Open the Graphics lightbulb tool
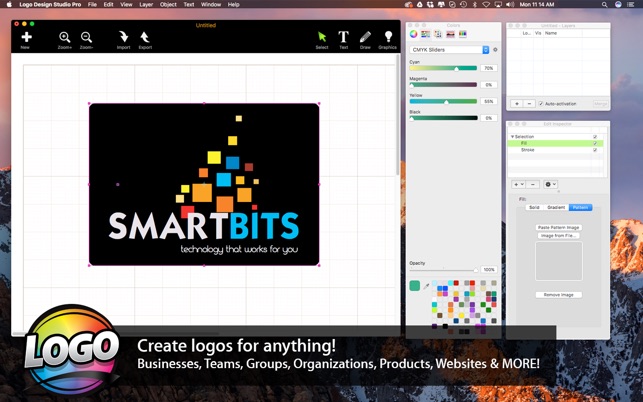Viewport: 643px width, 402px height. (388, 37)
